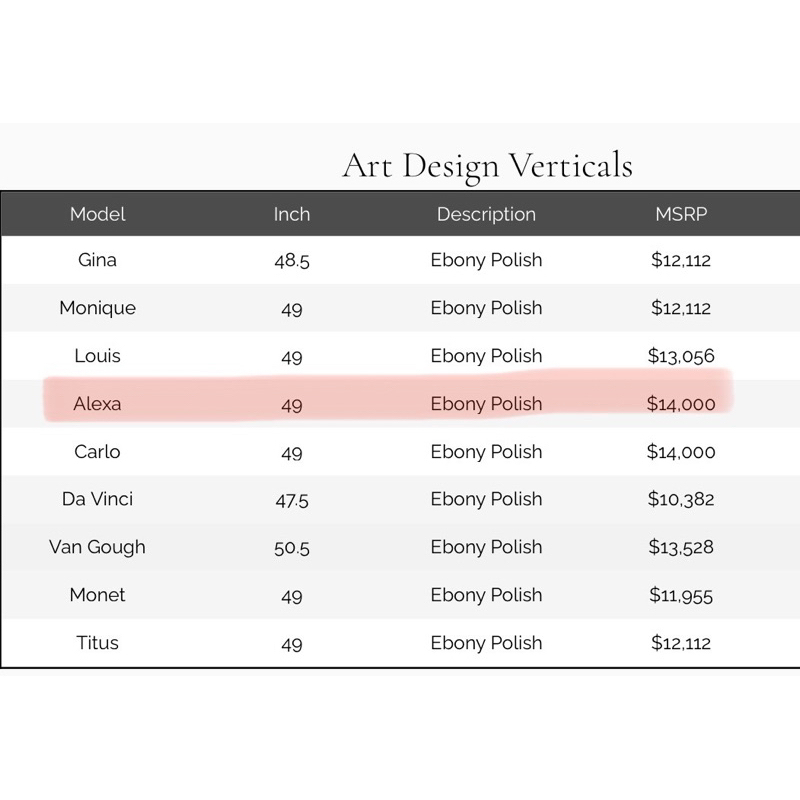Image resolution: width=800 pixels, height=800 pixels.
Task: Click the Titus model cell
Action: tap(98, 643)
